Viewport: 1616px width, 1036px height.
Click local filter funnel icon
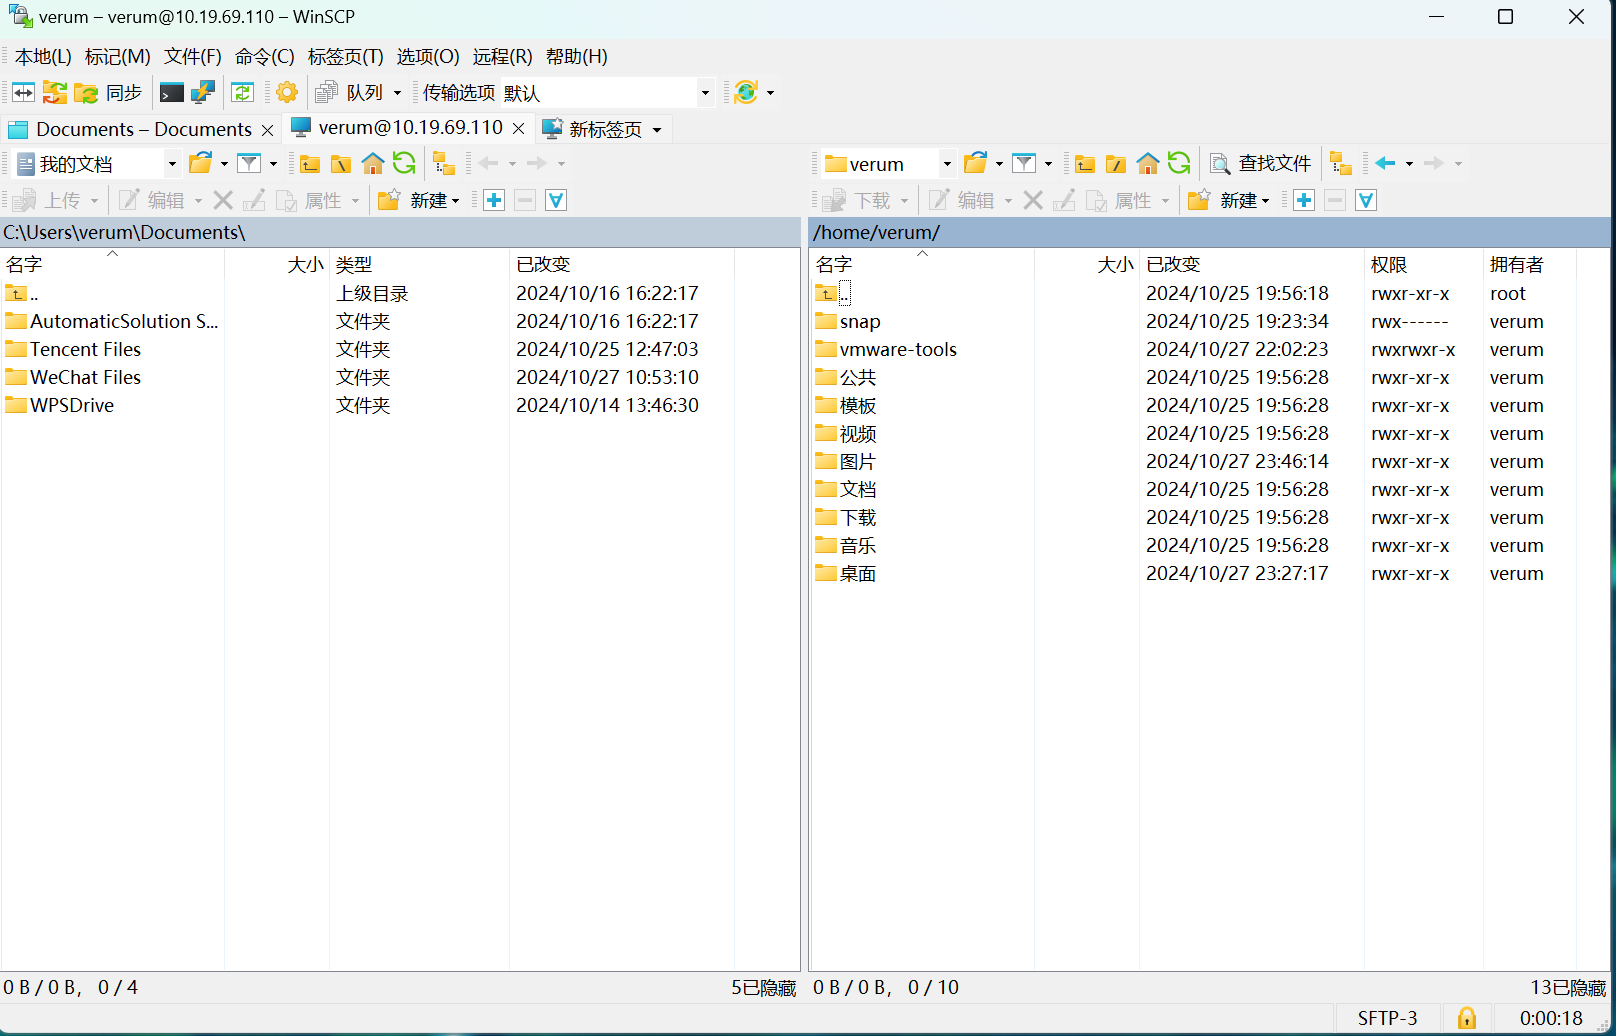249,163
